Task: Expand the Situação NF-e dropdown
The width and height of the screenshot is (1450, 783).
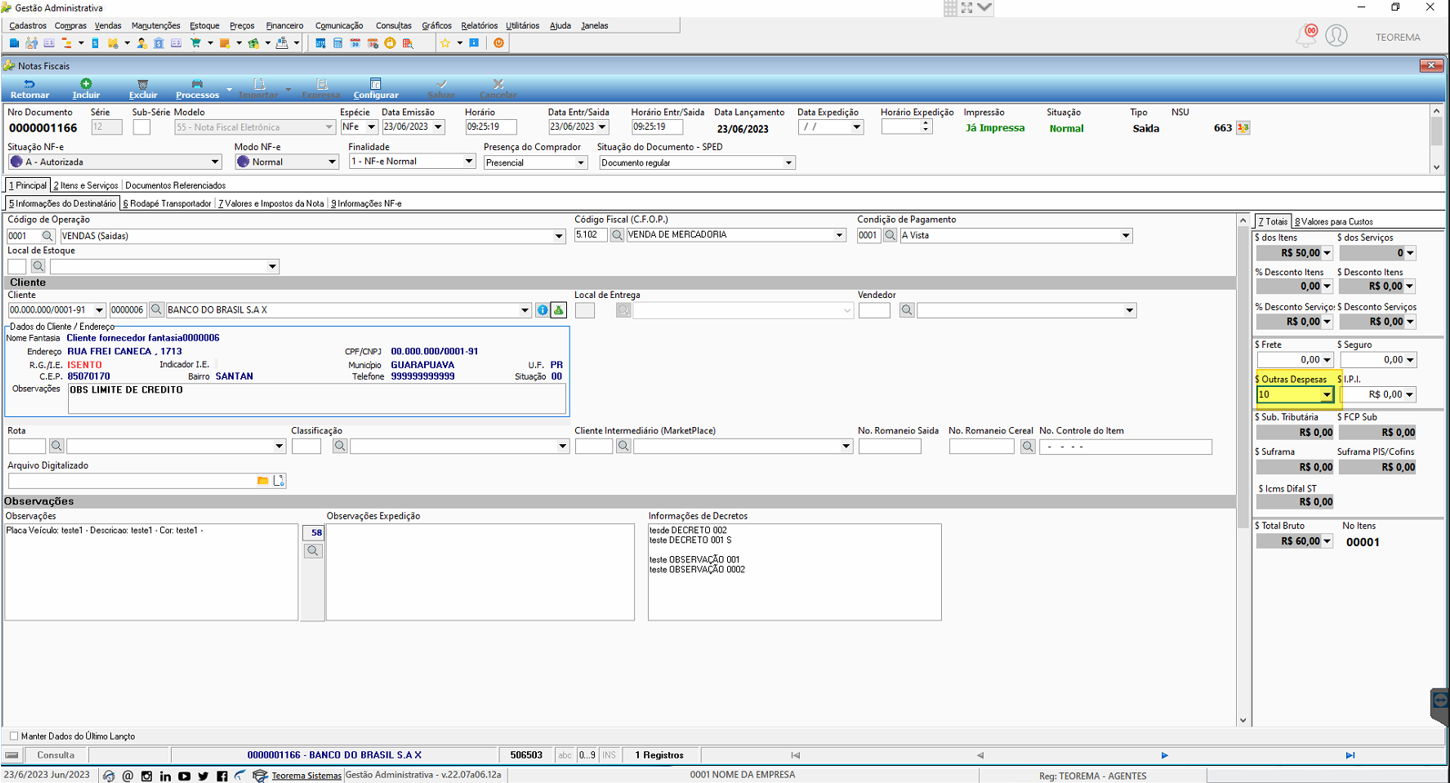Action: point(215,162)
